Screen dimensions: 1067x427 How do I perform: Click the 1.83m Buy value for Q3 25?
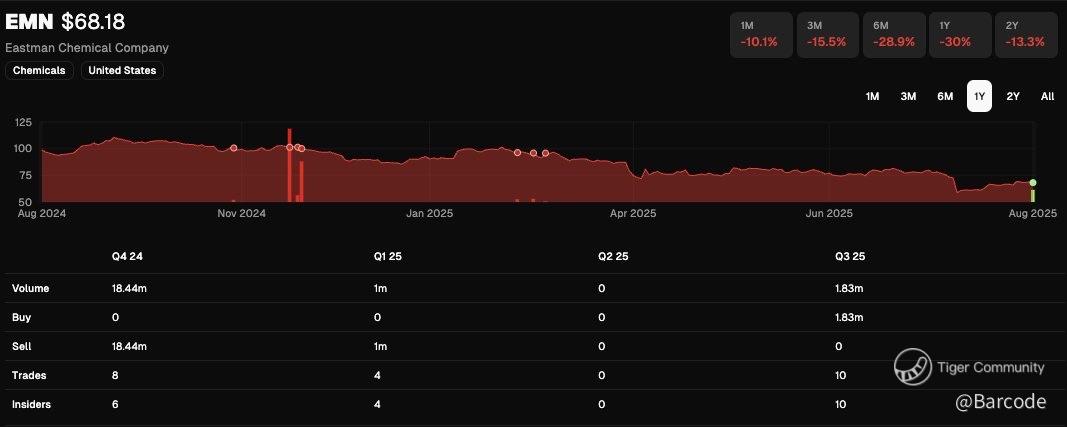[x=849, y=317]
